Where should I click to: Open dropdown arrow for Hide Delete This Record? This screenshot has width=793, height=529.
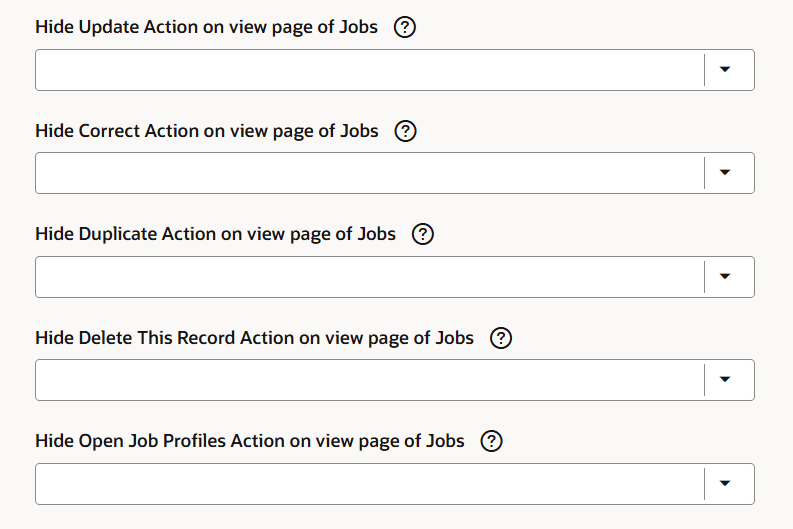point(726,380)
